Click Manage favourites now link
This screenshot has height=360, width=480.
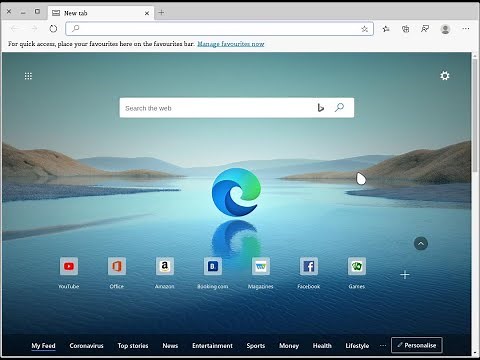(x=231, y=44)
